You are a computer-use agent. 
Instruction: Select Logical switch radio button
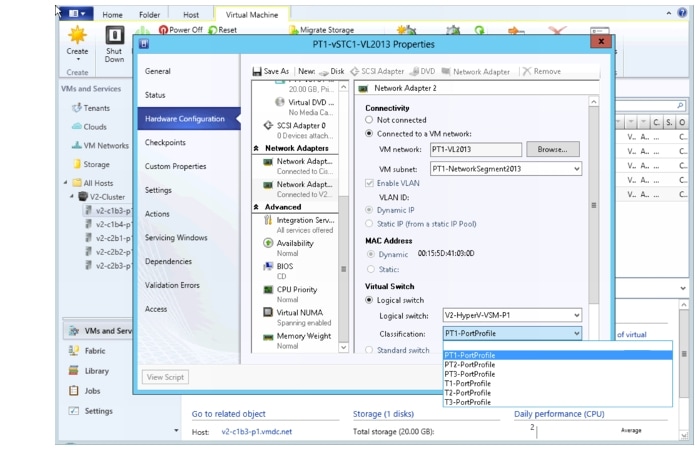coord(369,300)
